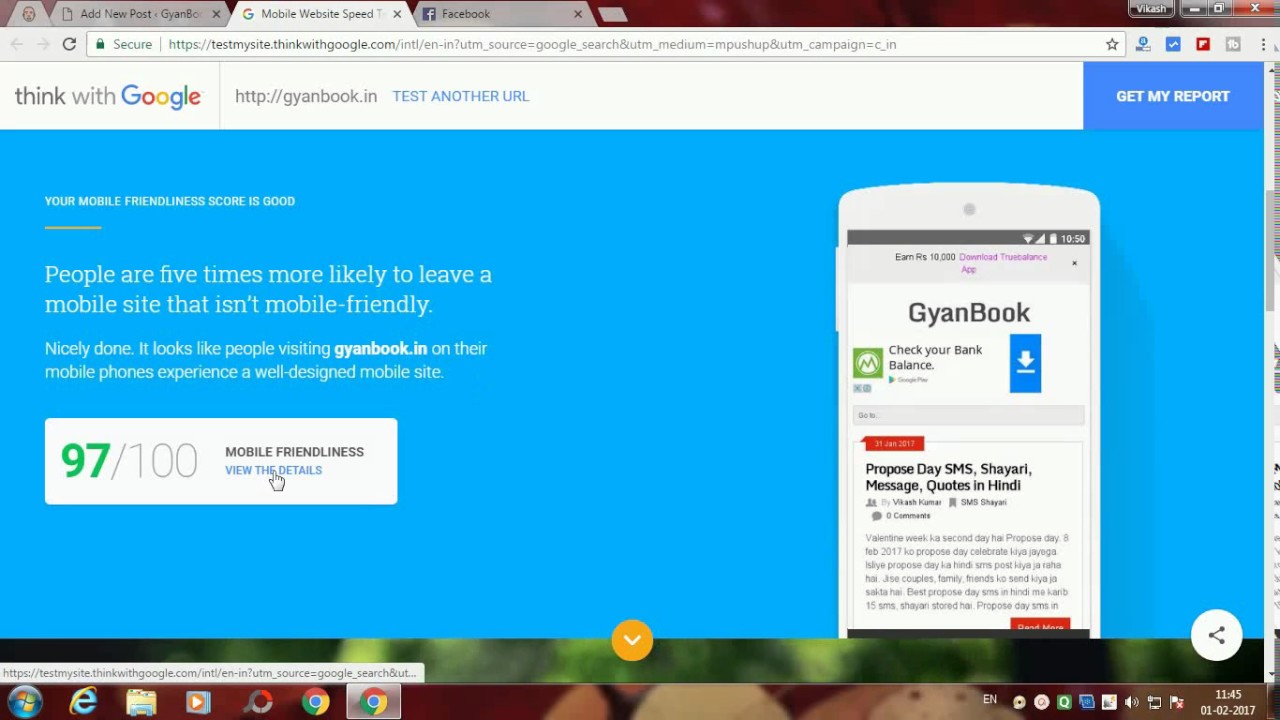Open the blue checkmark extension icon
1280x720 pixels.
click(x=1173, y=44)
